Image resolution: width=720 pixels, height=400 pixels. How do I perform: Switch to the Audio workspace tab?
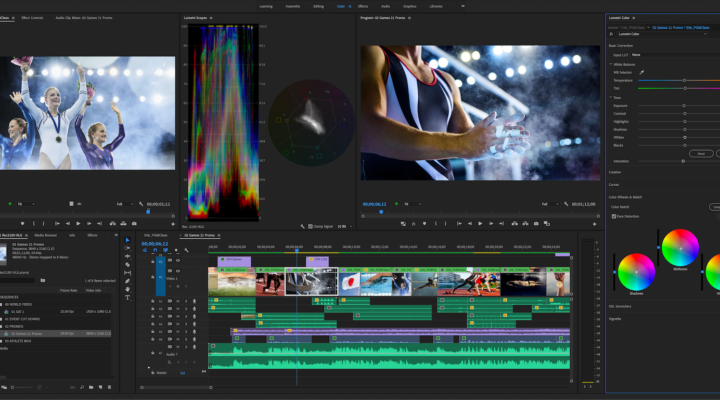(x=385, y=6)
